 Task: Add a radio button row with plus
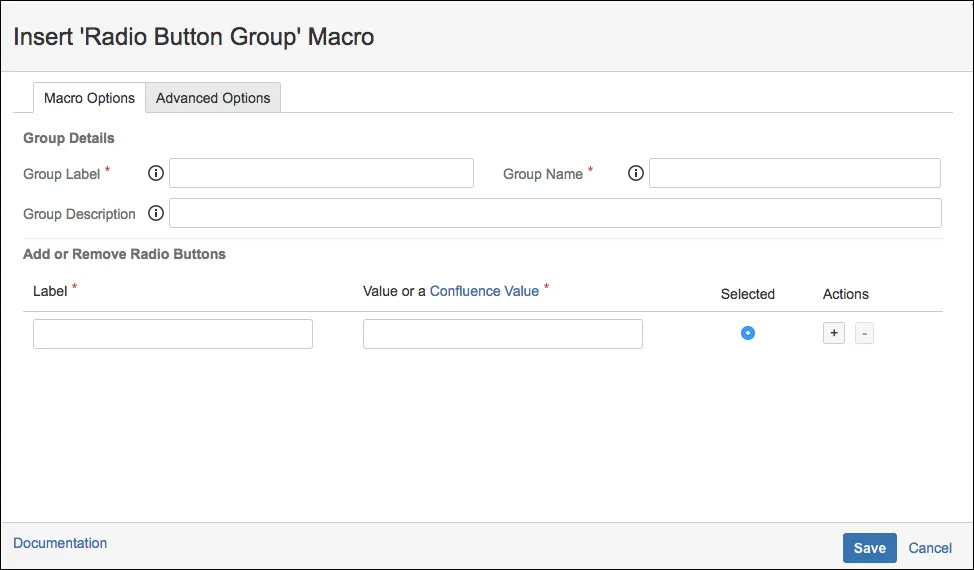(x=834, y=333)
